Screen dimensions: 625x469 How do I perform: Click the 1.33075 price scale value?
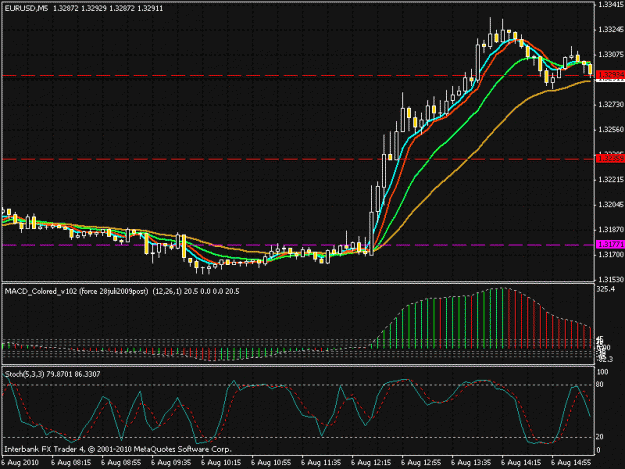pos(610,54)
